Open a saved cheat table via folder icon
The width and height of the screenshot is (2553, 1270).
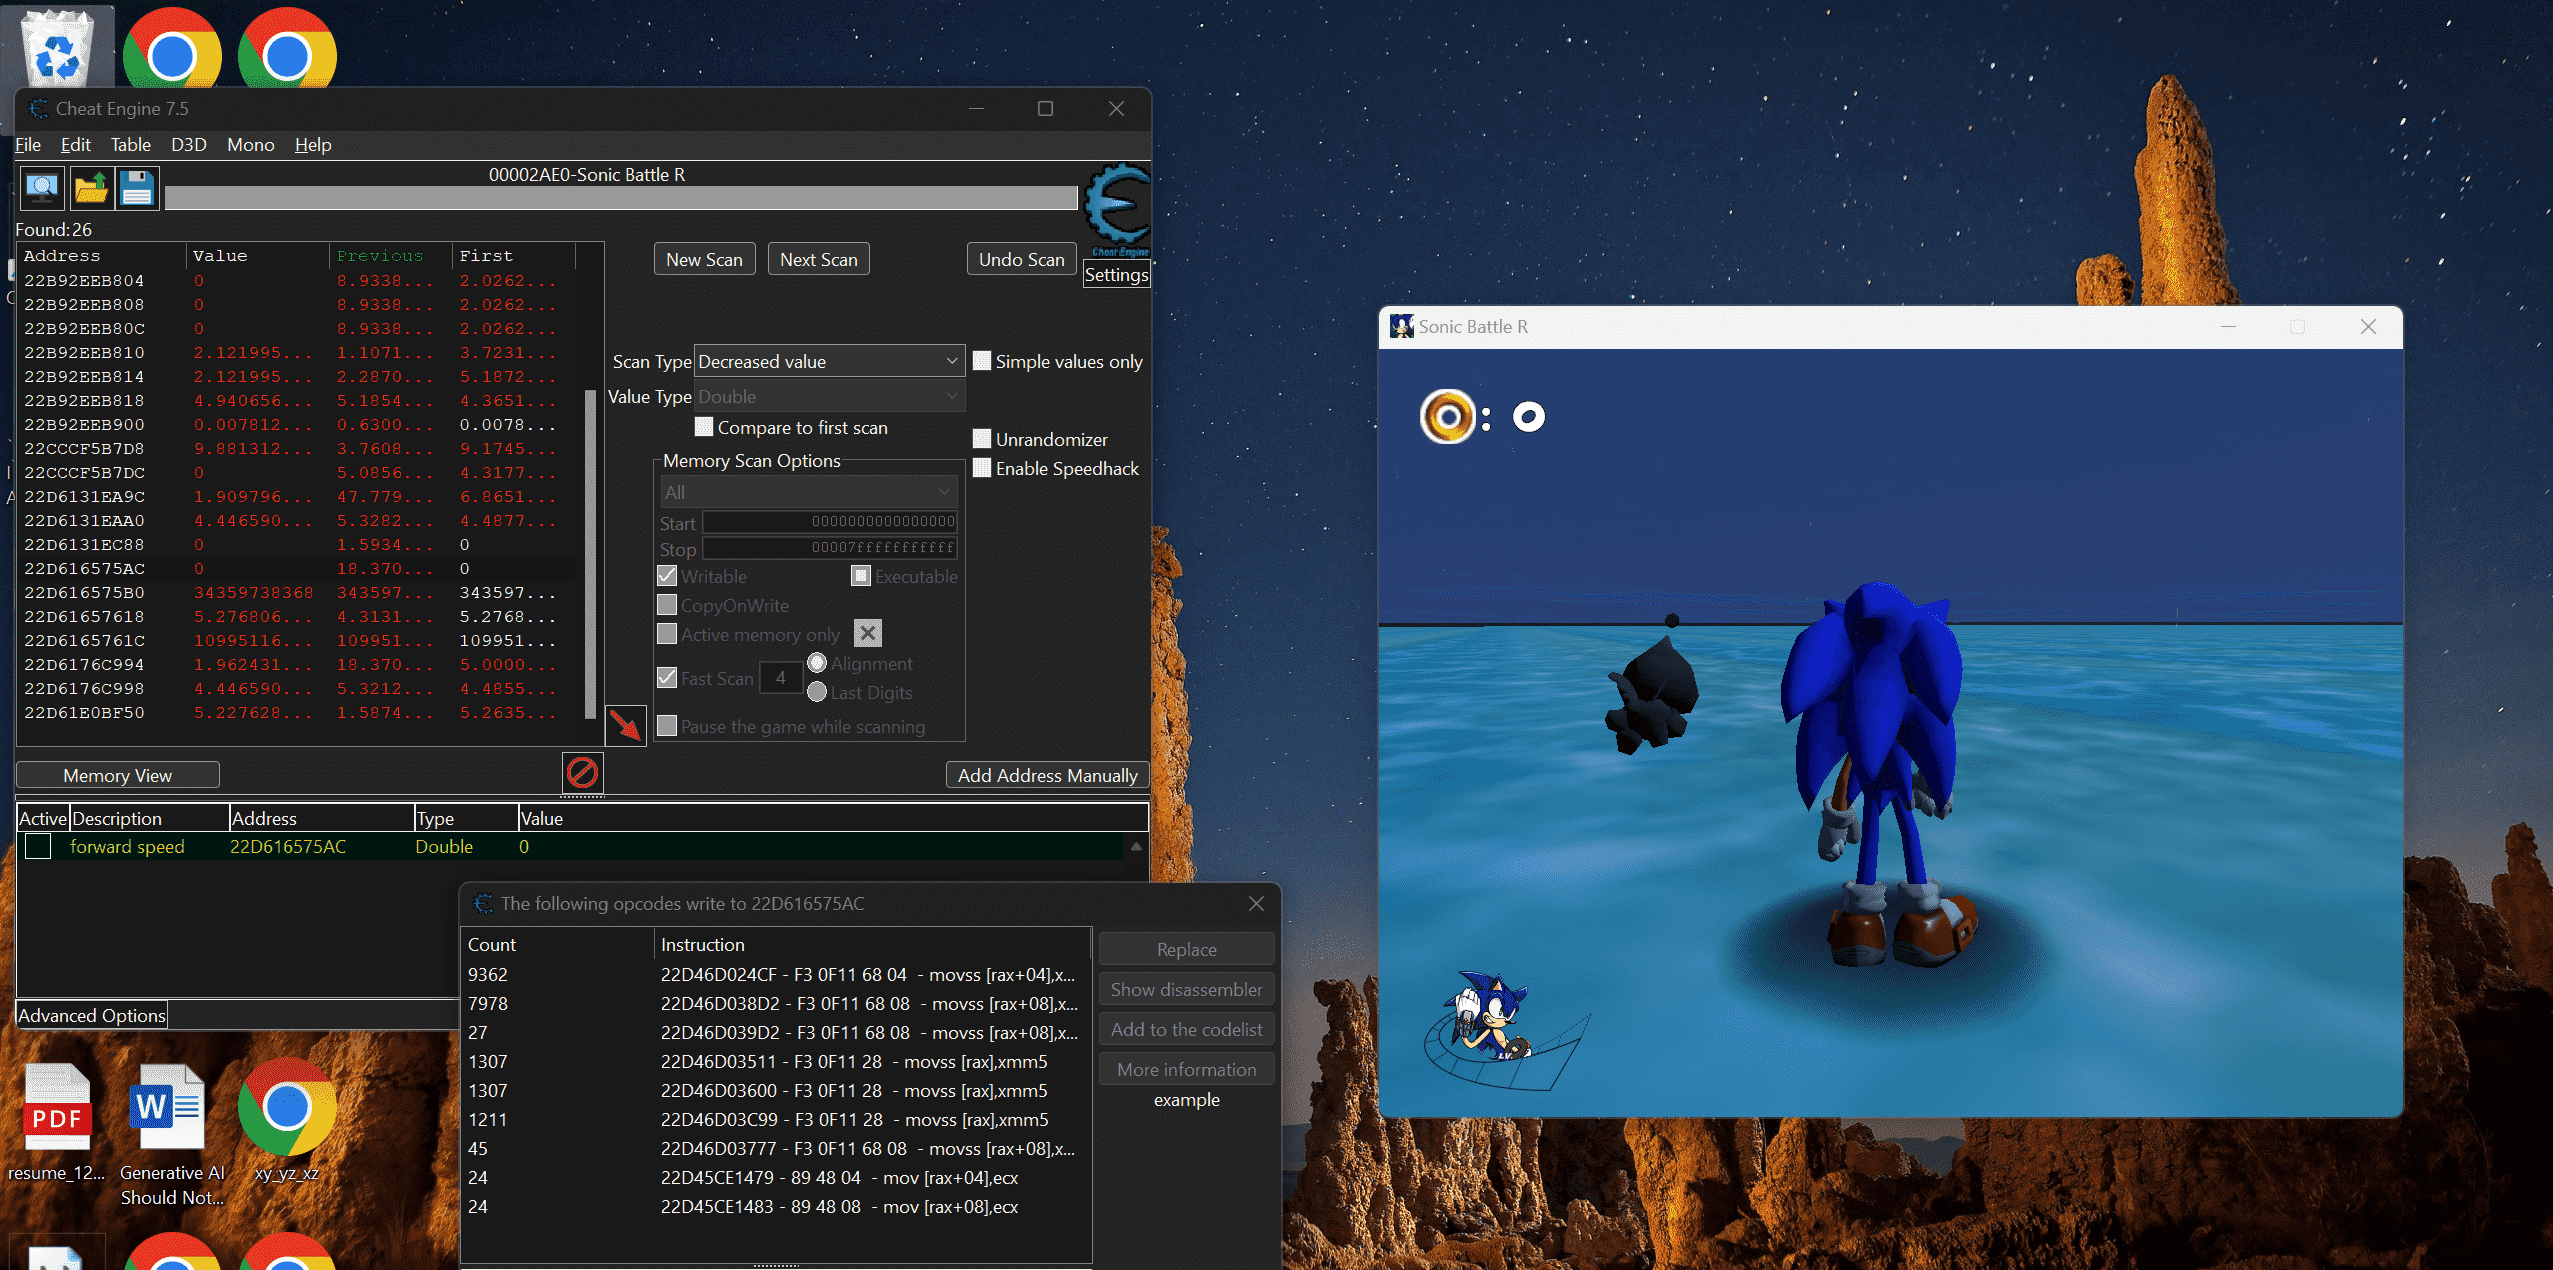(x=90, y=187)
